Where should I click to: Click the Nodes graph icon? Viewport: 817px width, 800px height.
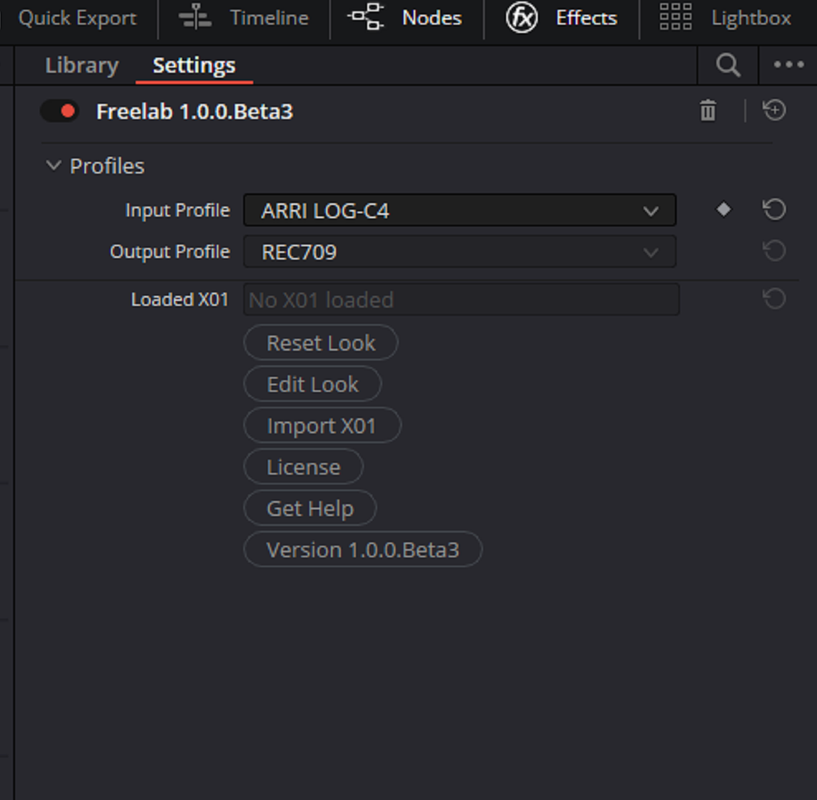tap(366, 17)
